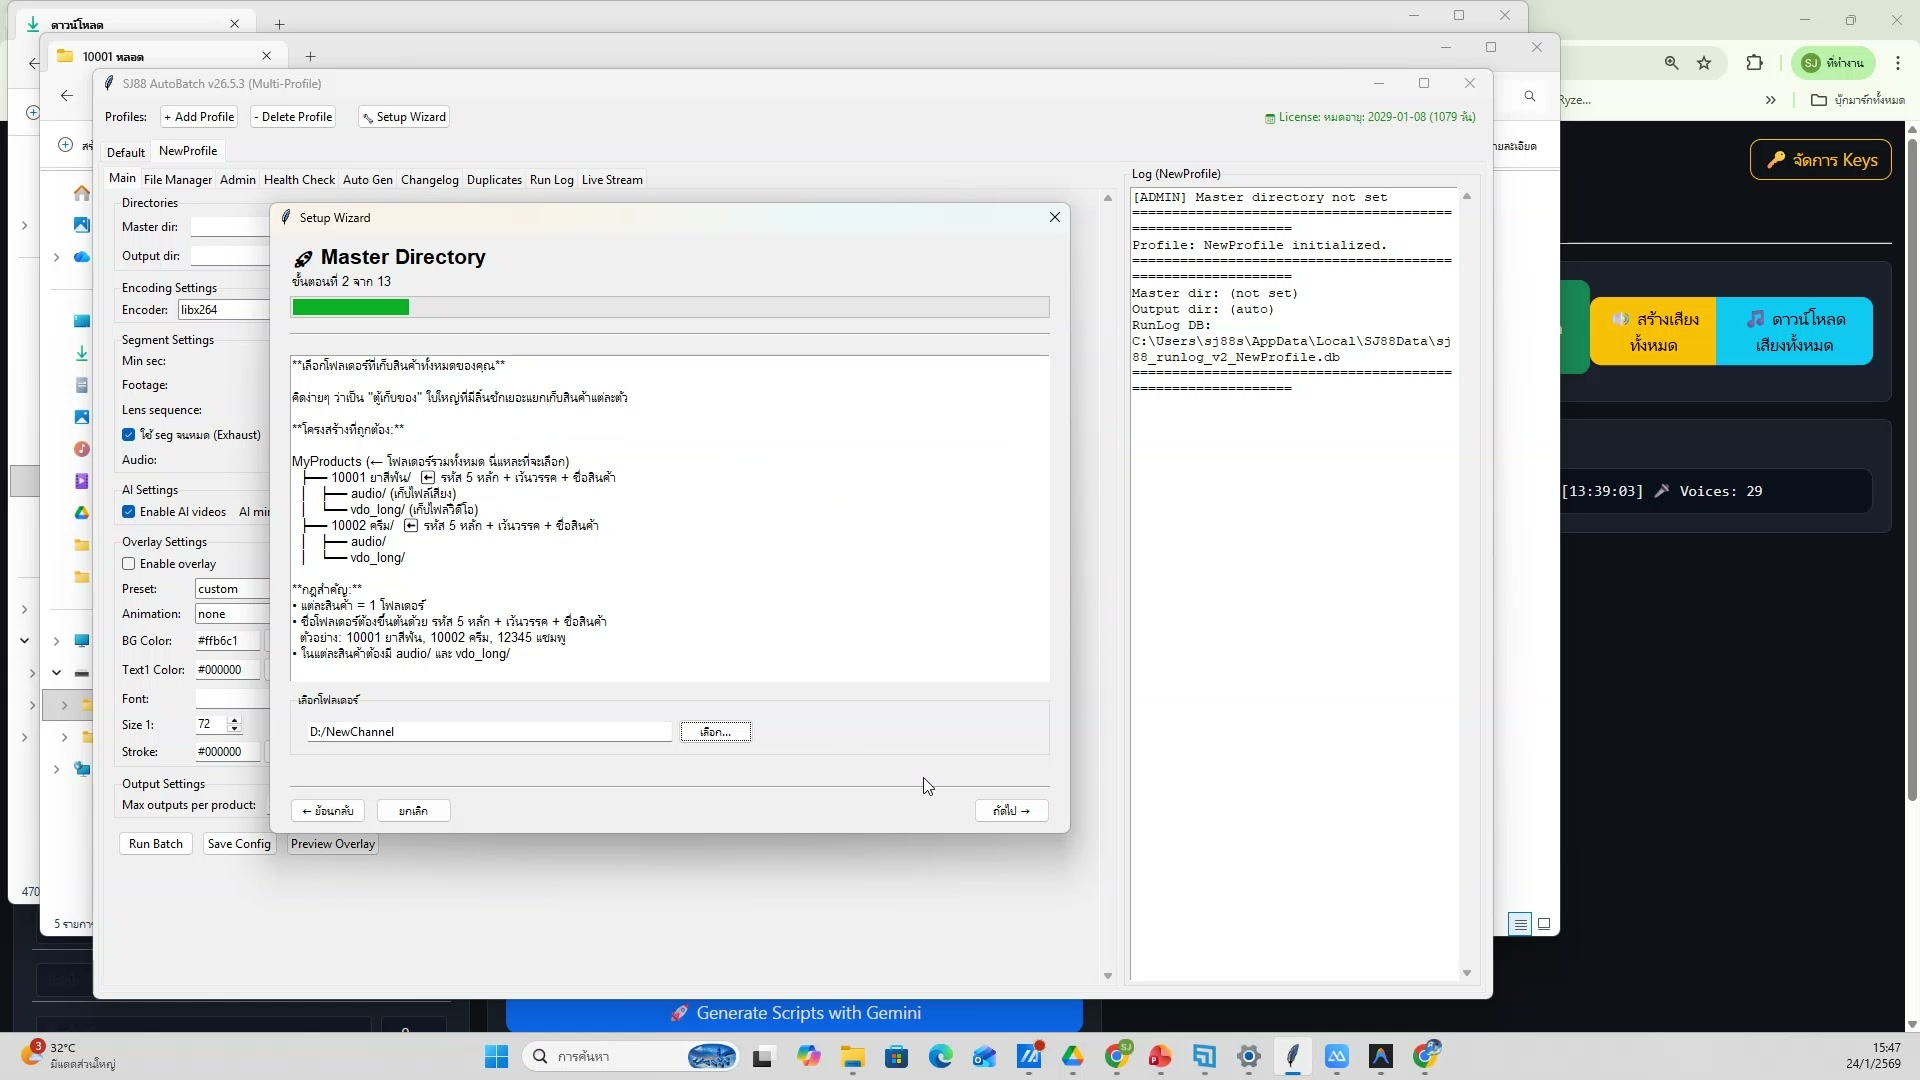Switch log to detailed view icon near bottom right

click(x=1520, y=923)
